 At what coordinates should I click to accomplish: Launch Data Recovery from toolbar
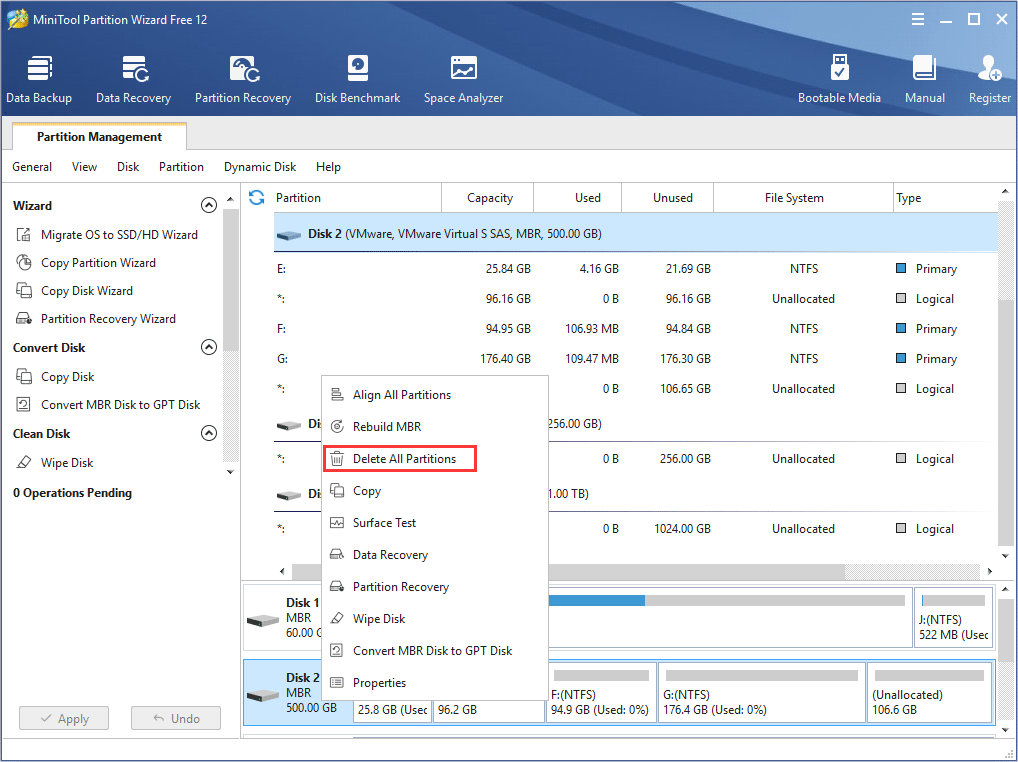133,79
